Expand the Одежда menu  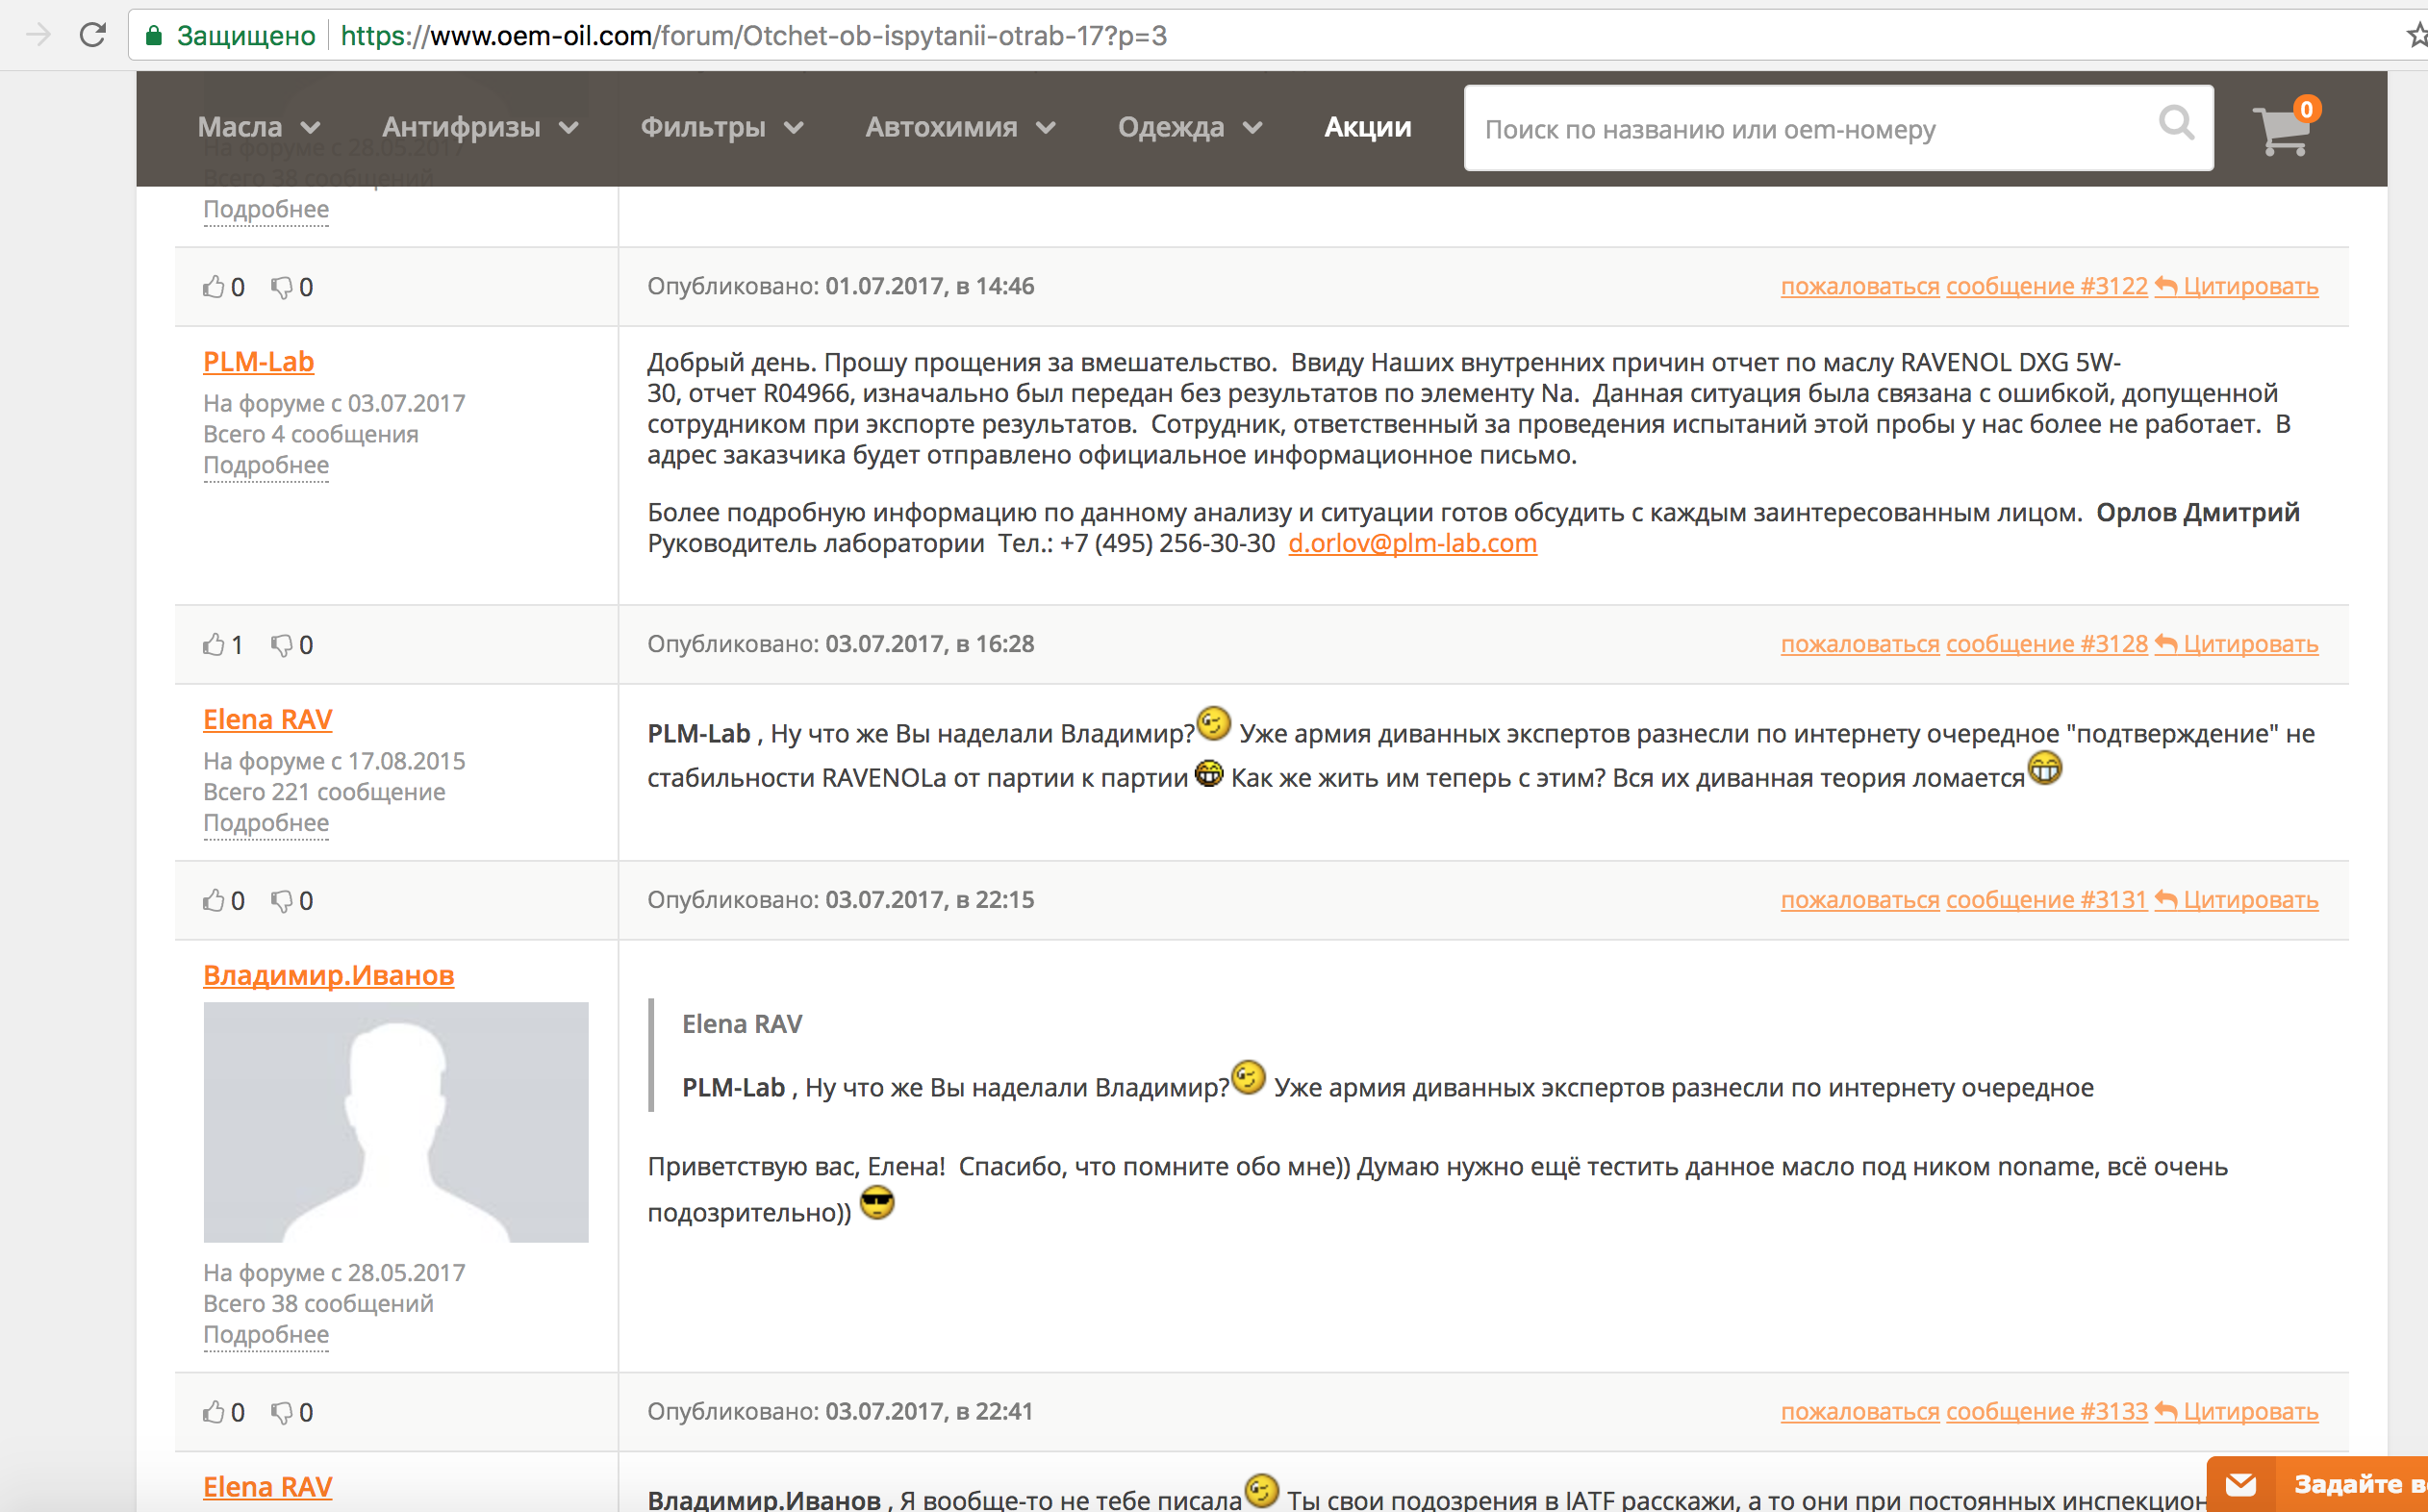point(1190,127)
